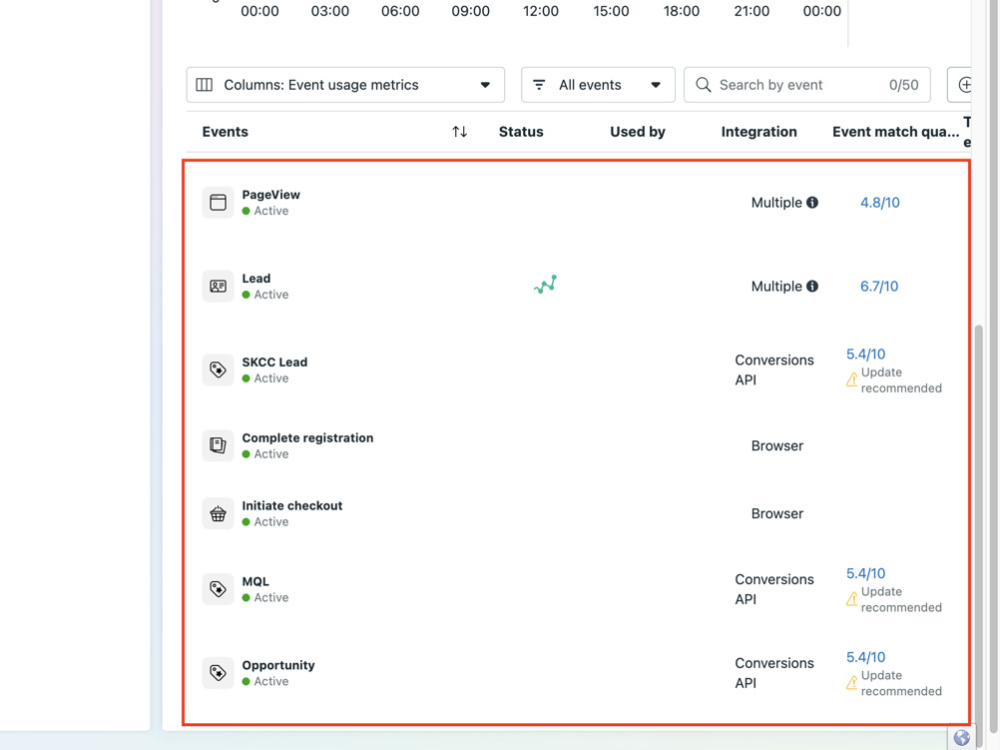Open MQL 5.4/10 quality score

[x=865, y=573]
